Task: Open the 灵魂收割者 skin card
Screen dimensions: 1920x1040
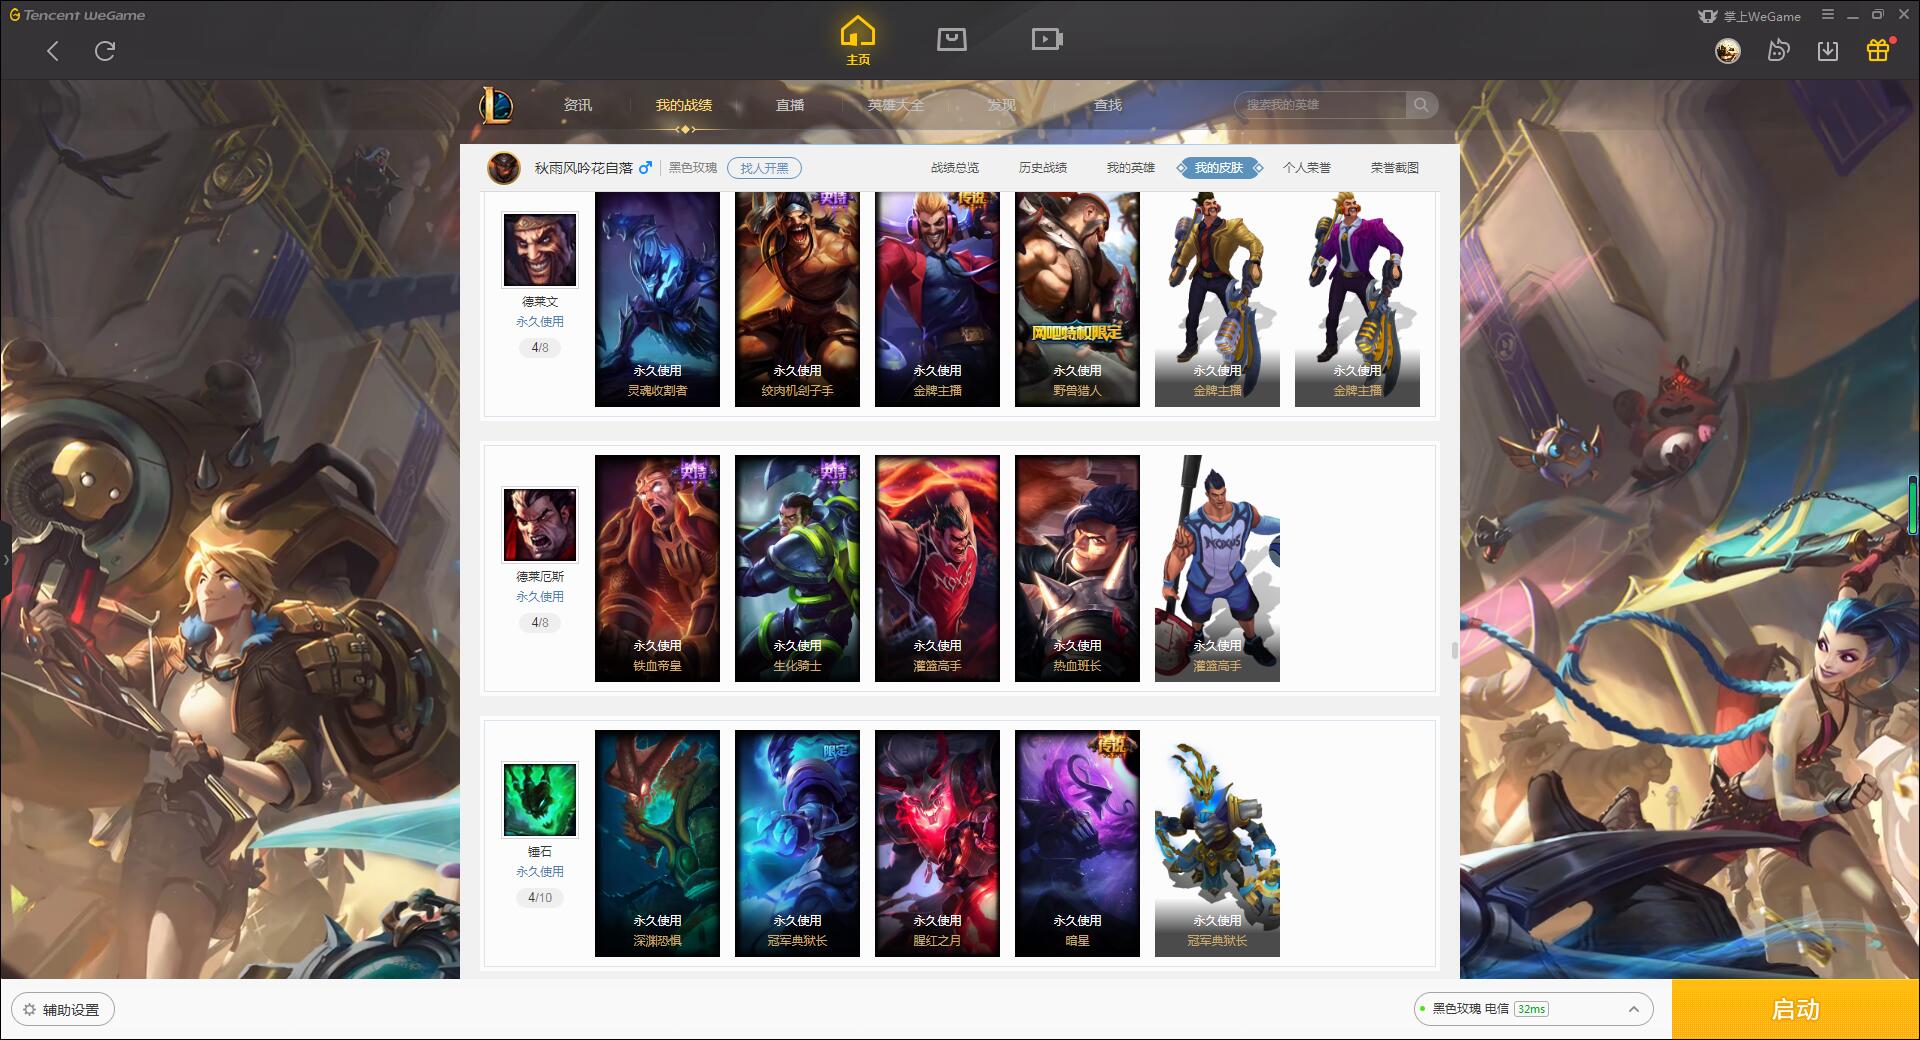Action: click(x=657, y=299)
